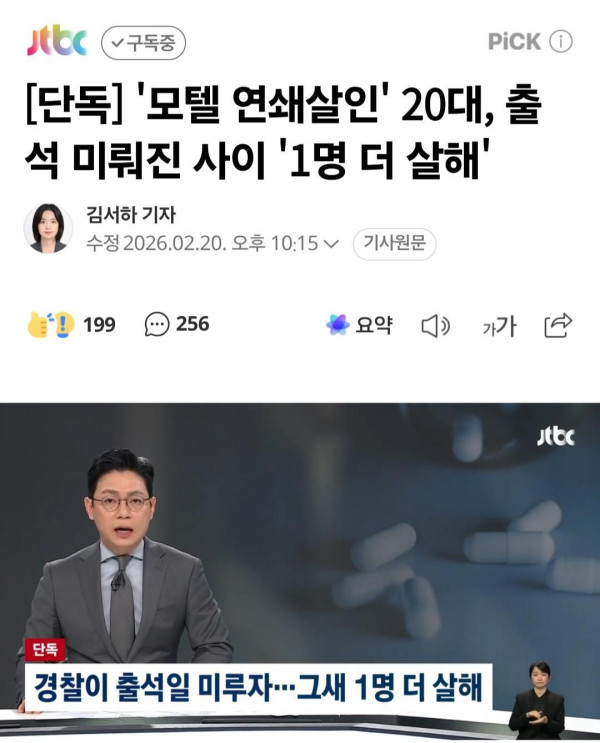The image size is (600, 743).
Task: View the 256 comments count
Action: coord(192,324)
